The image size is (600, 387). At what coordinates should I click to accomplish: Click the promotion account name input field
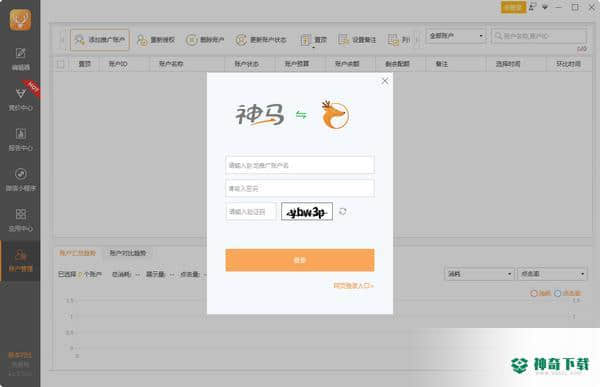click(300, 165)
